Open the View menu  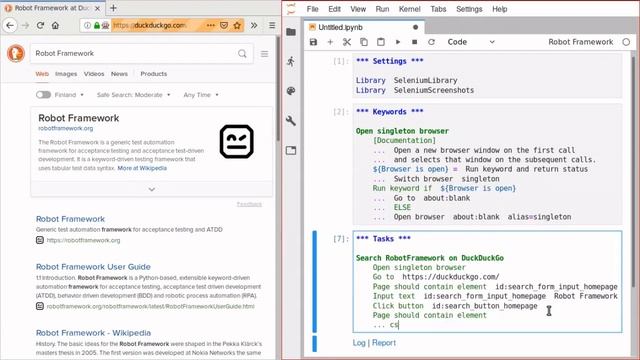click(358, 9)
